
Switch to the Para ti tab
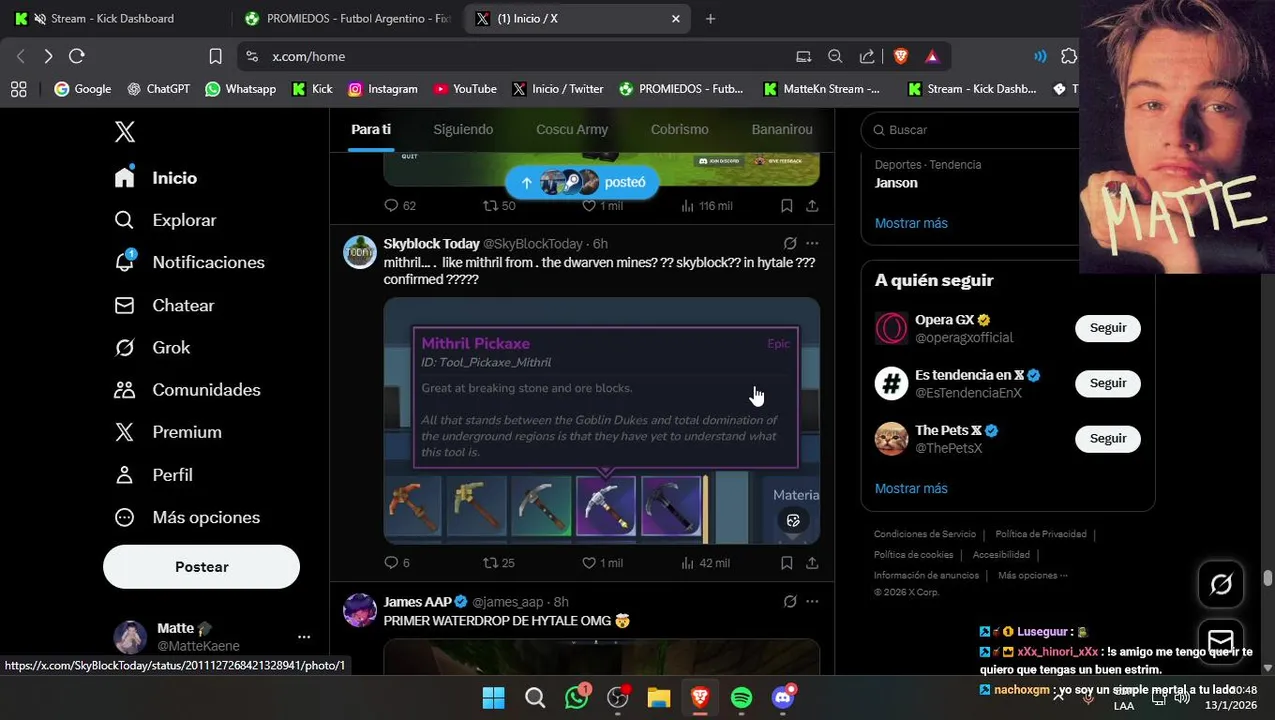click(371, 129)
